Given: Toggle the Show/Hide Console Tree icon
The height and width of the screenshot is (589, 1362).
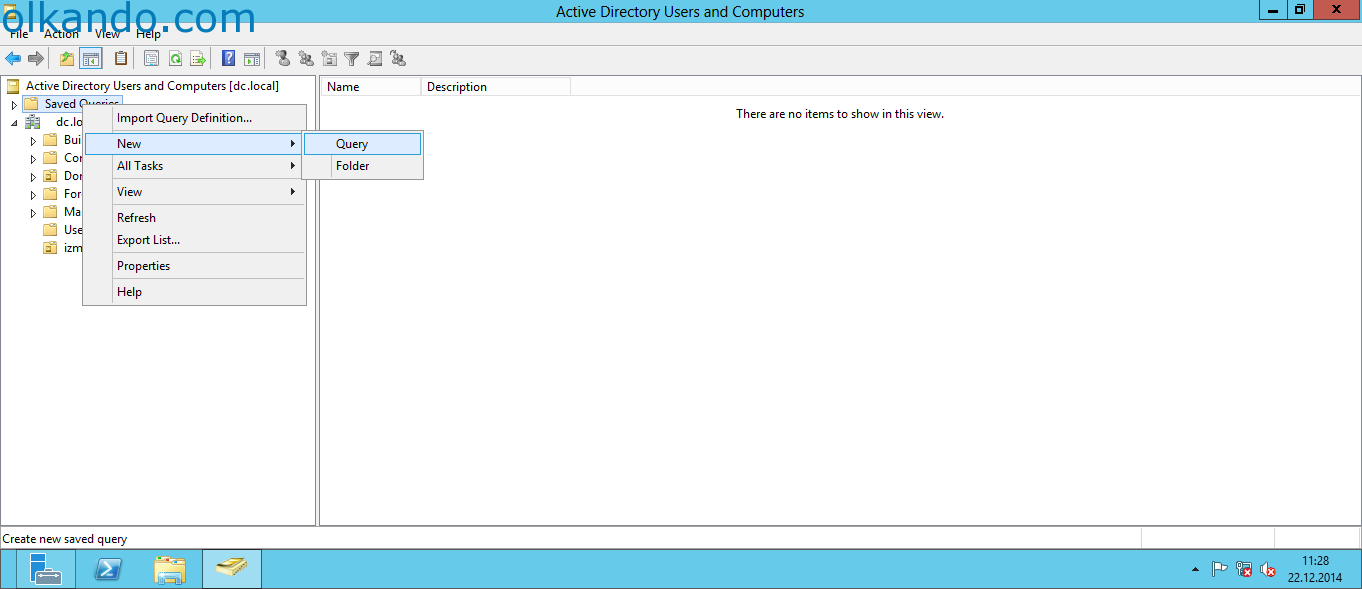Looking at the screenshot, I should pos(91,59).
